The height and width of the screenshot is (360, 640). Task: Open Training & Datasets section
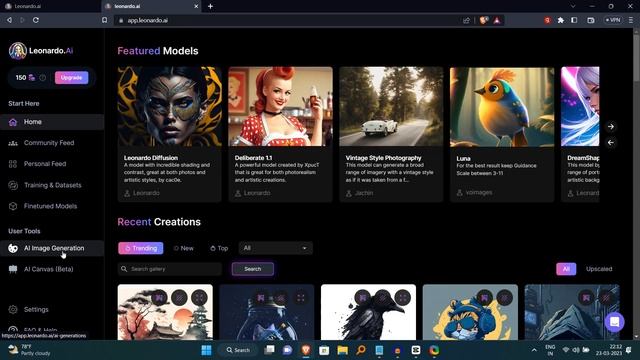click(x=52, y=185)
